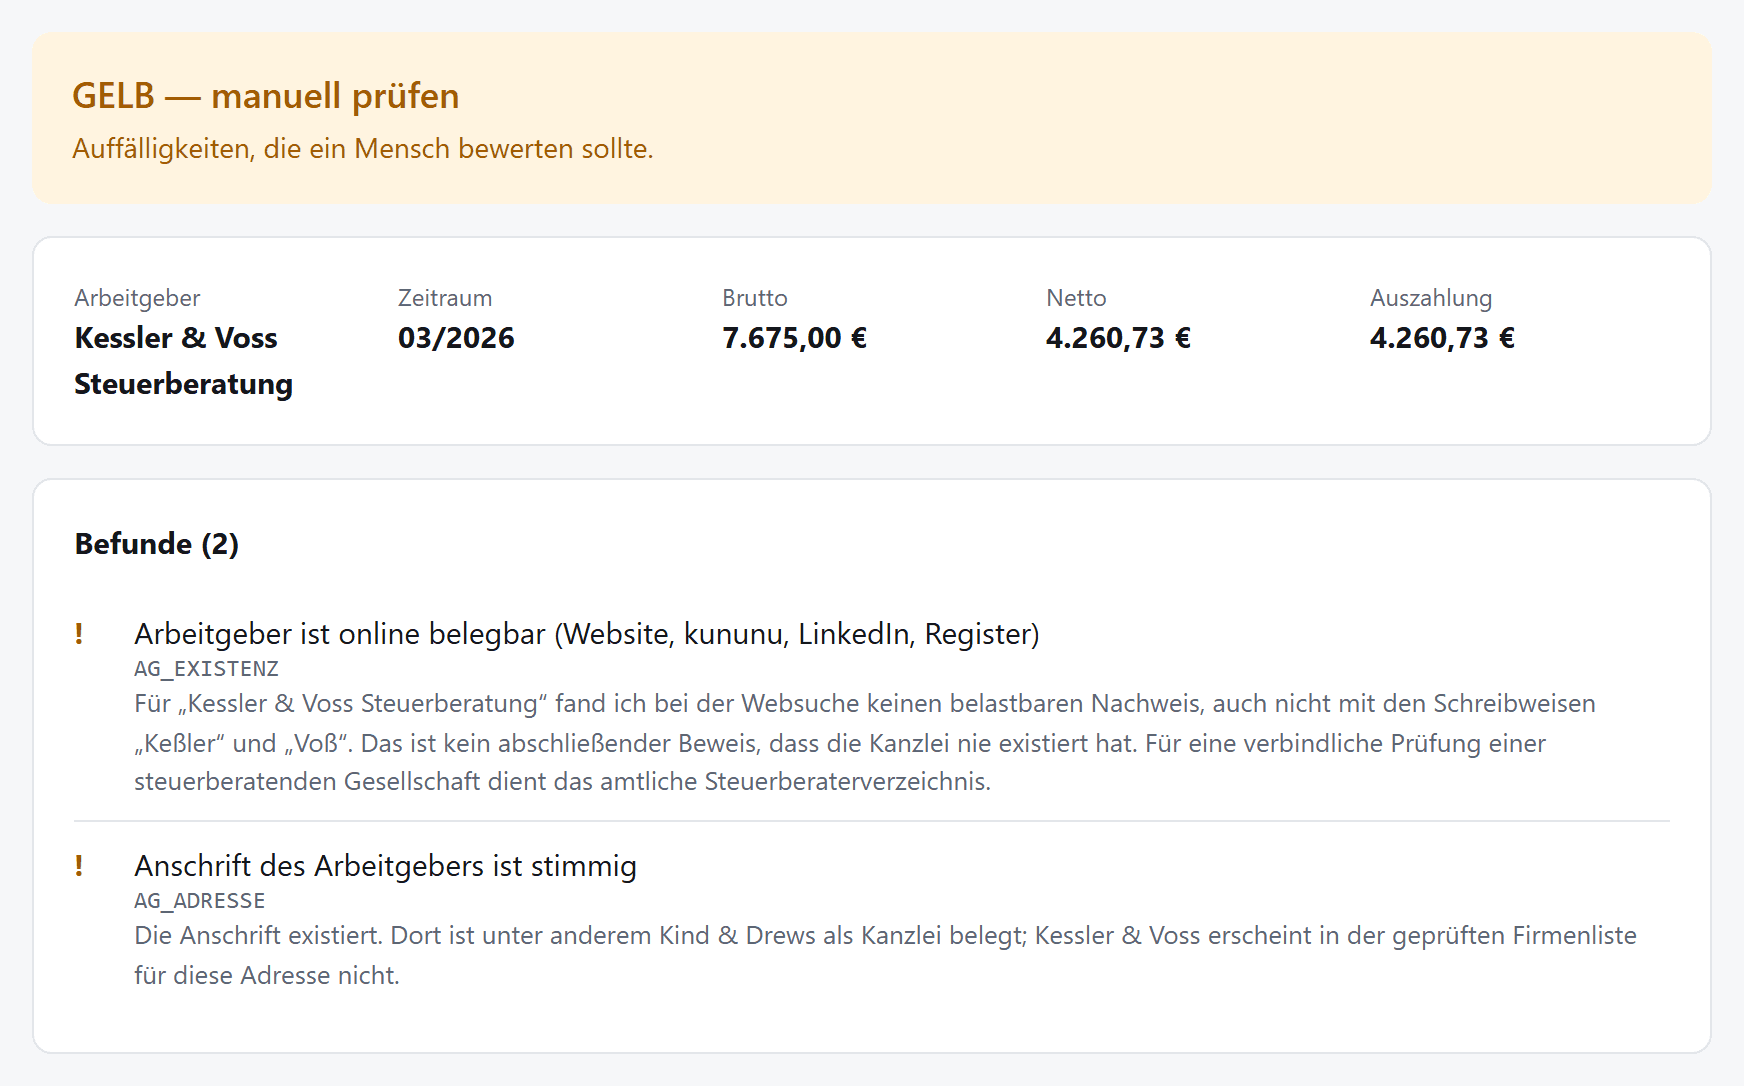Click the payout amount under Auszahlung
Image resolution: width=1744 pixels, height=1086 pixels.
click(1442, 338)
